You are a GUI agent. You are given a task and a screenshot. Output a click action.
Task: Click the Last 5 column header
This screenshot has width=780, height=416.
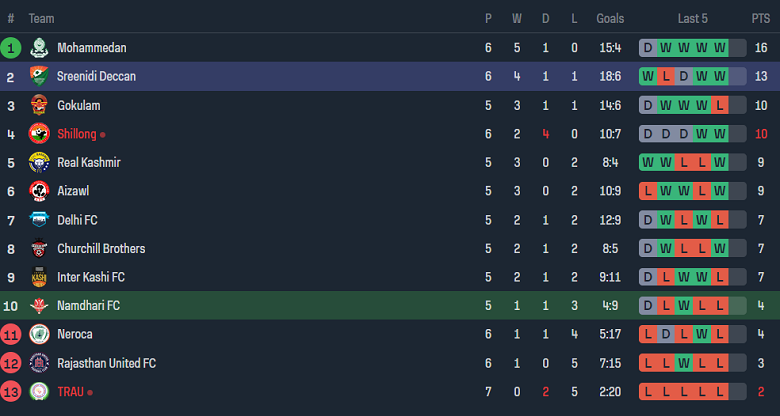click(693, 19)
